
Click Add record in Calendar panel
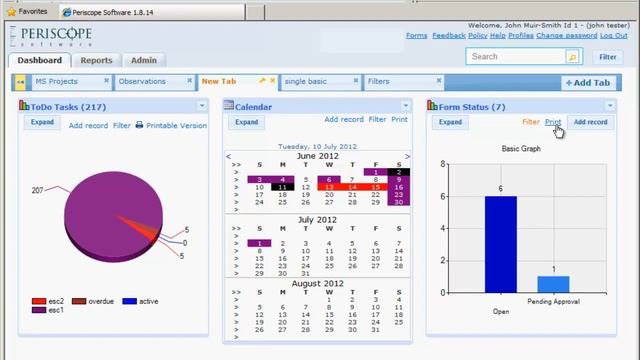pos(344,119)
